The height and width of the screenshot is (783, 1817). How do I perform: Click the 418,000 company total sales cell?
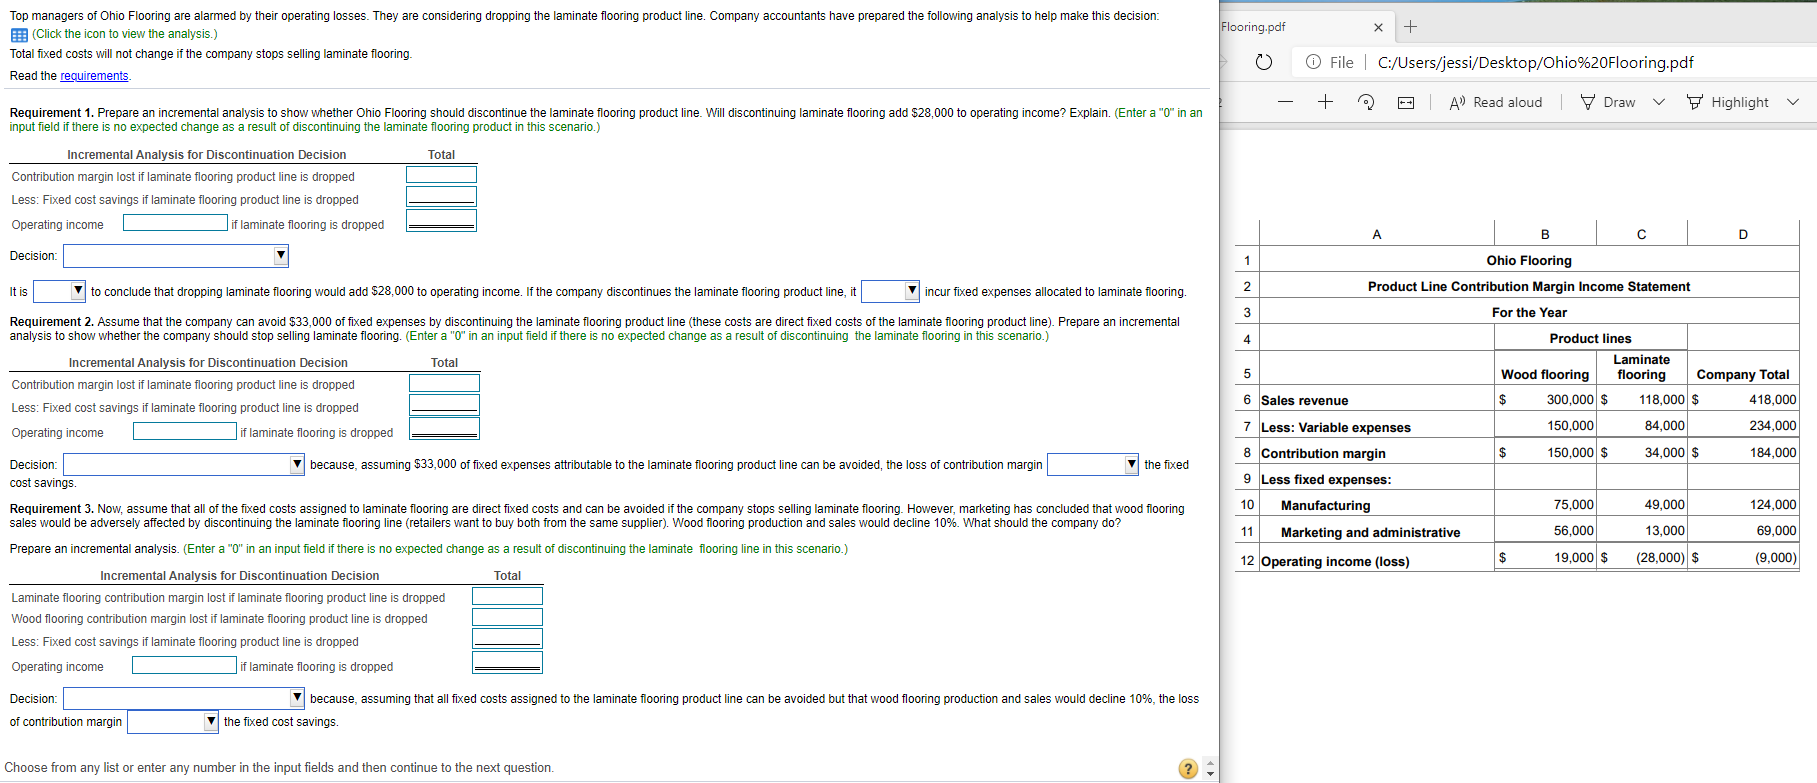point(1772,399)
